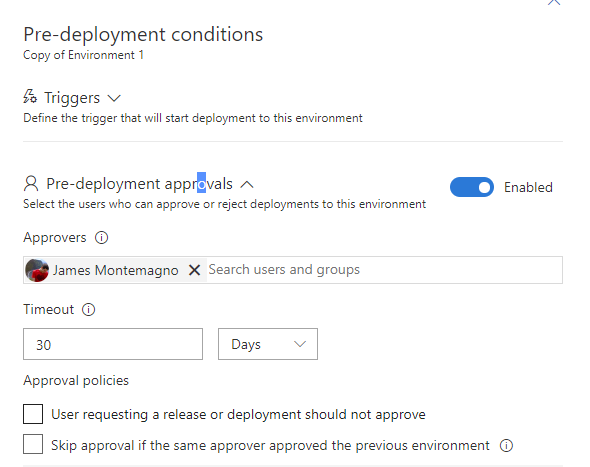Click James Montemagno's avatar picture
The height and width of the screenshot is (467, 590).
pos(37,270)
